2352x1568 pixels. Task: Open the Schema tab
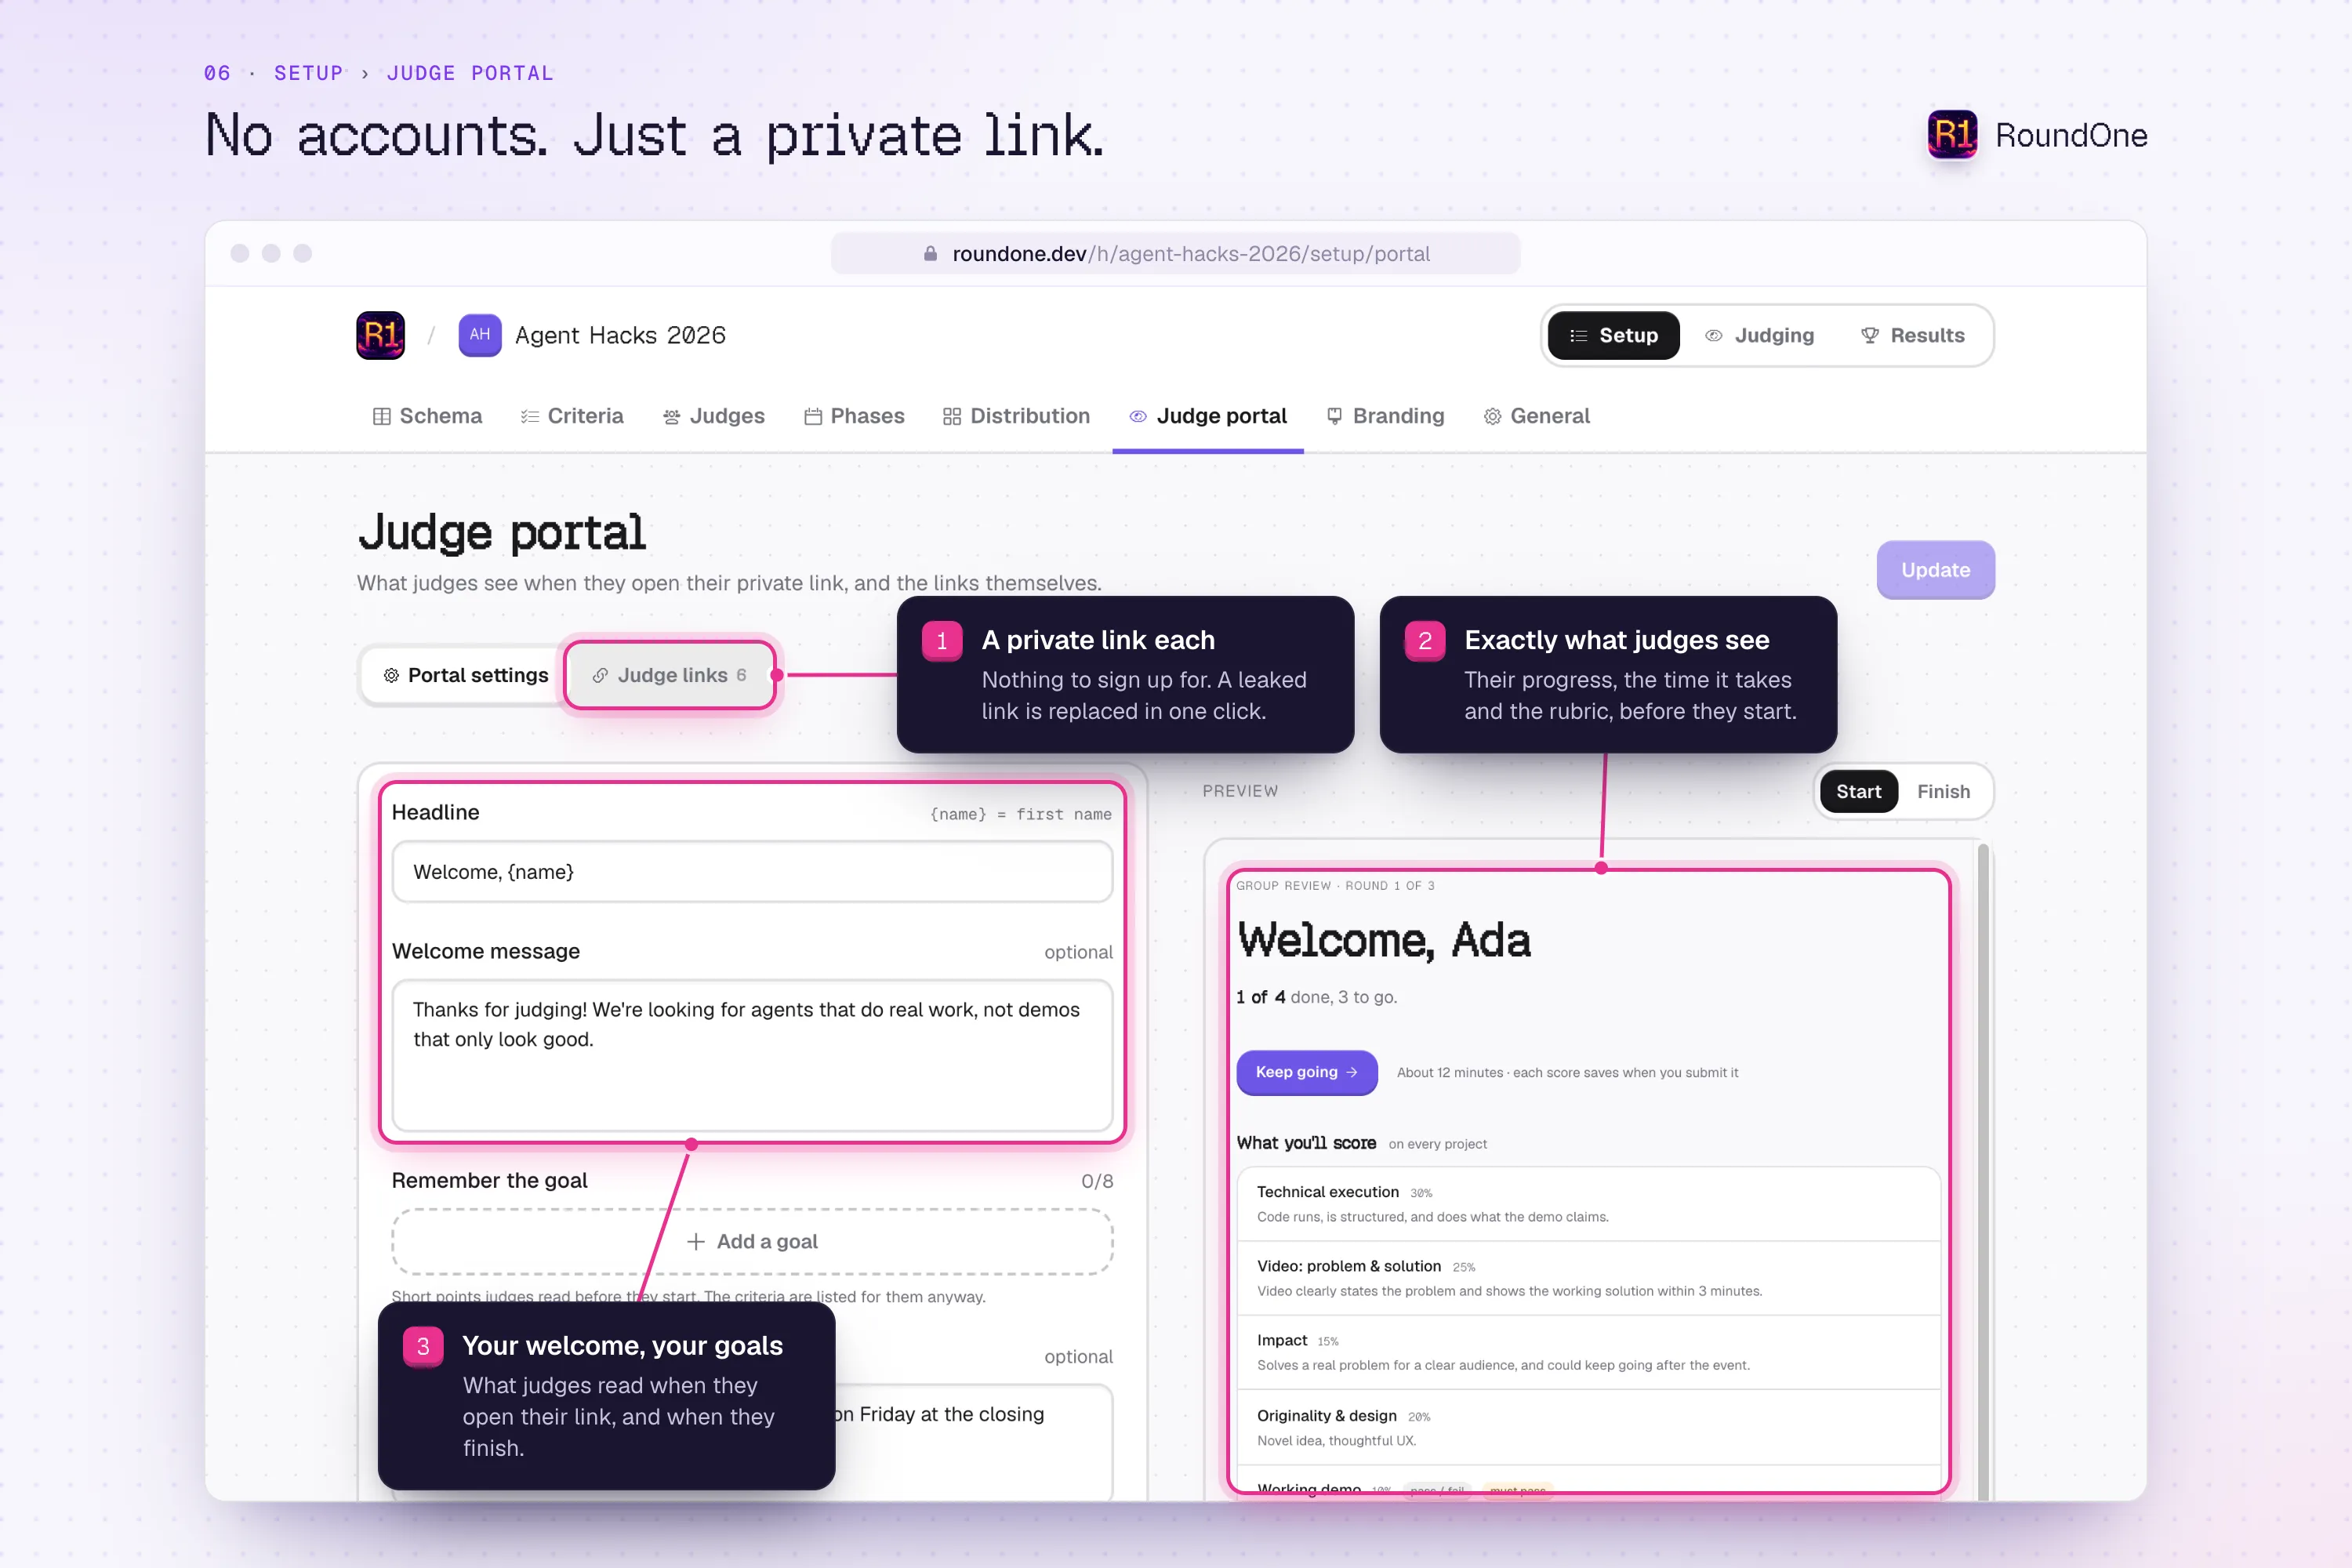click(427, 416)
